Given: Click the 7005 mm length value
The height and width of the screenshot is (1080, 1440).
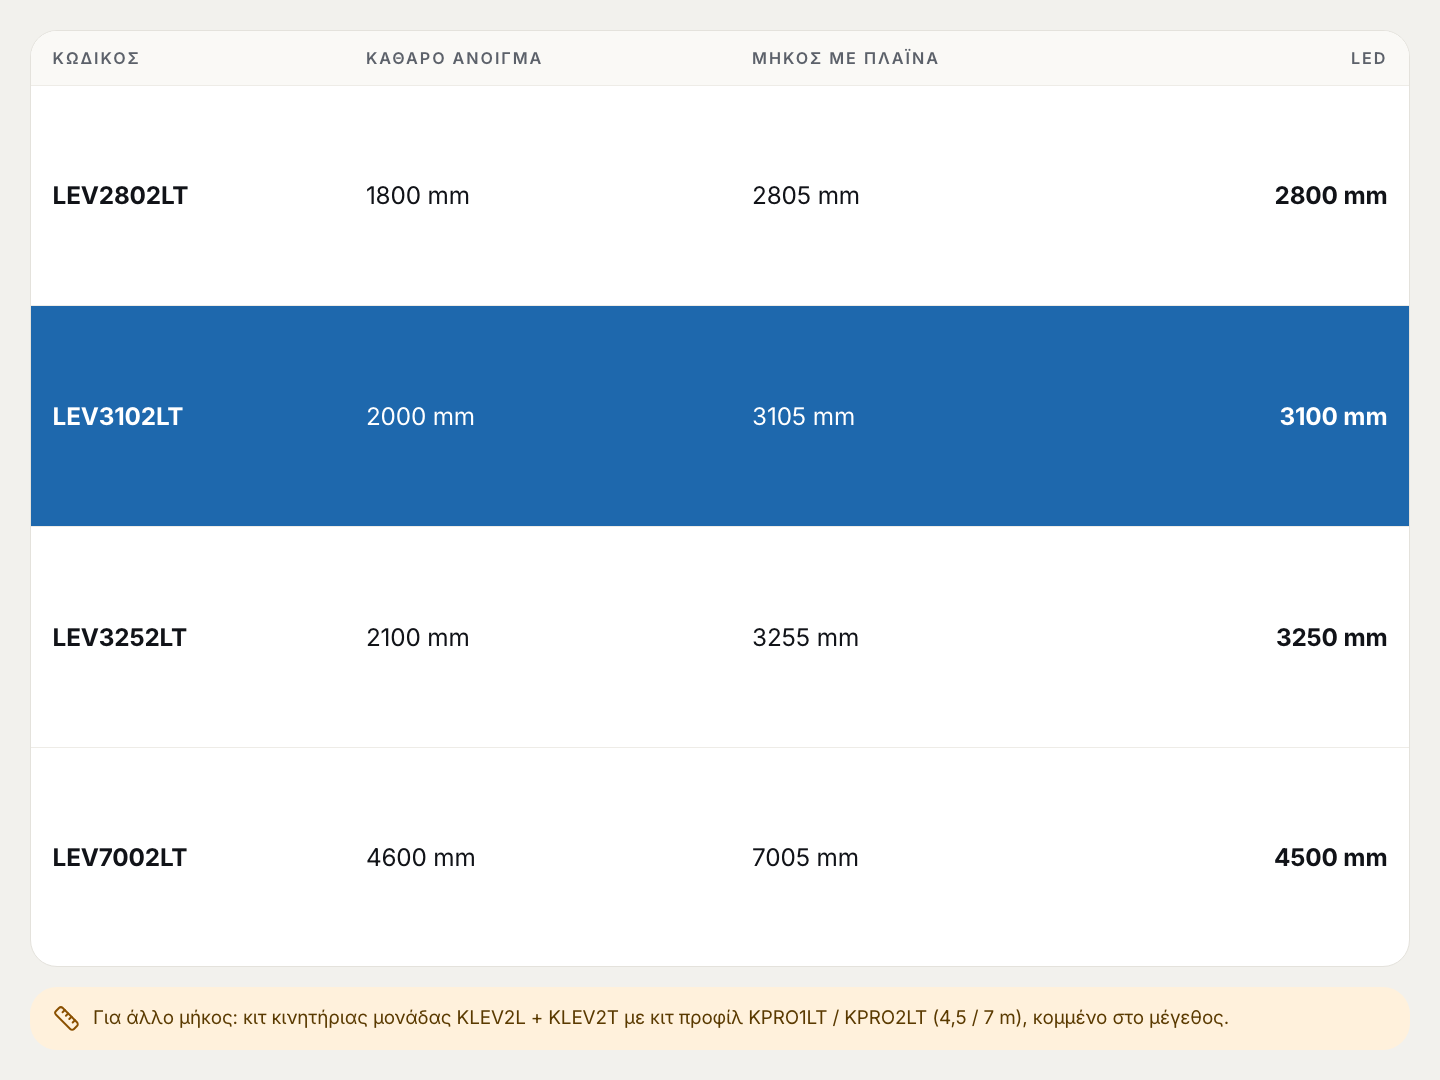Looking at the screenshot, I should pyautogui.click(x=806, y=858).
